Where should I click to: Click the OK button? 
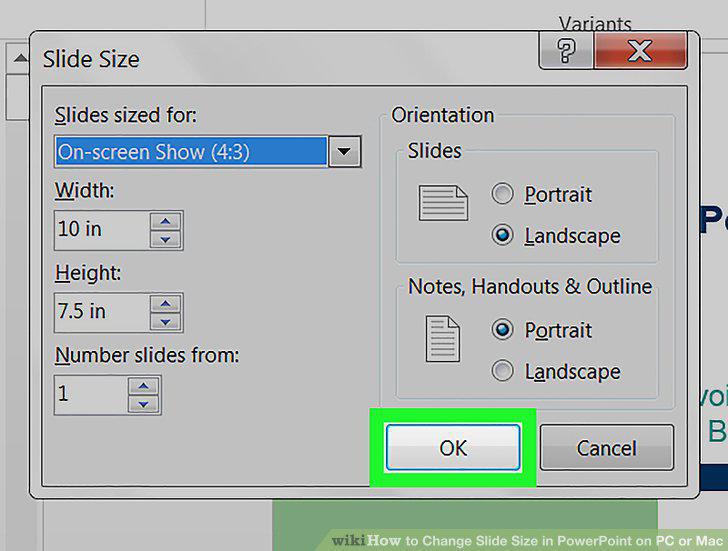click(x=453, y=447)
